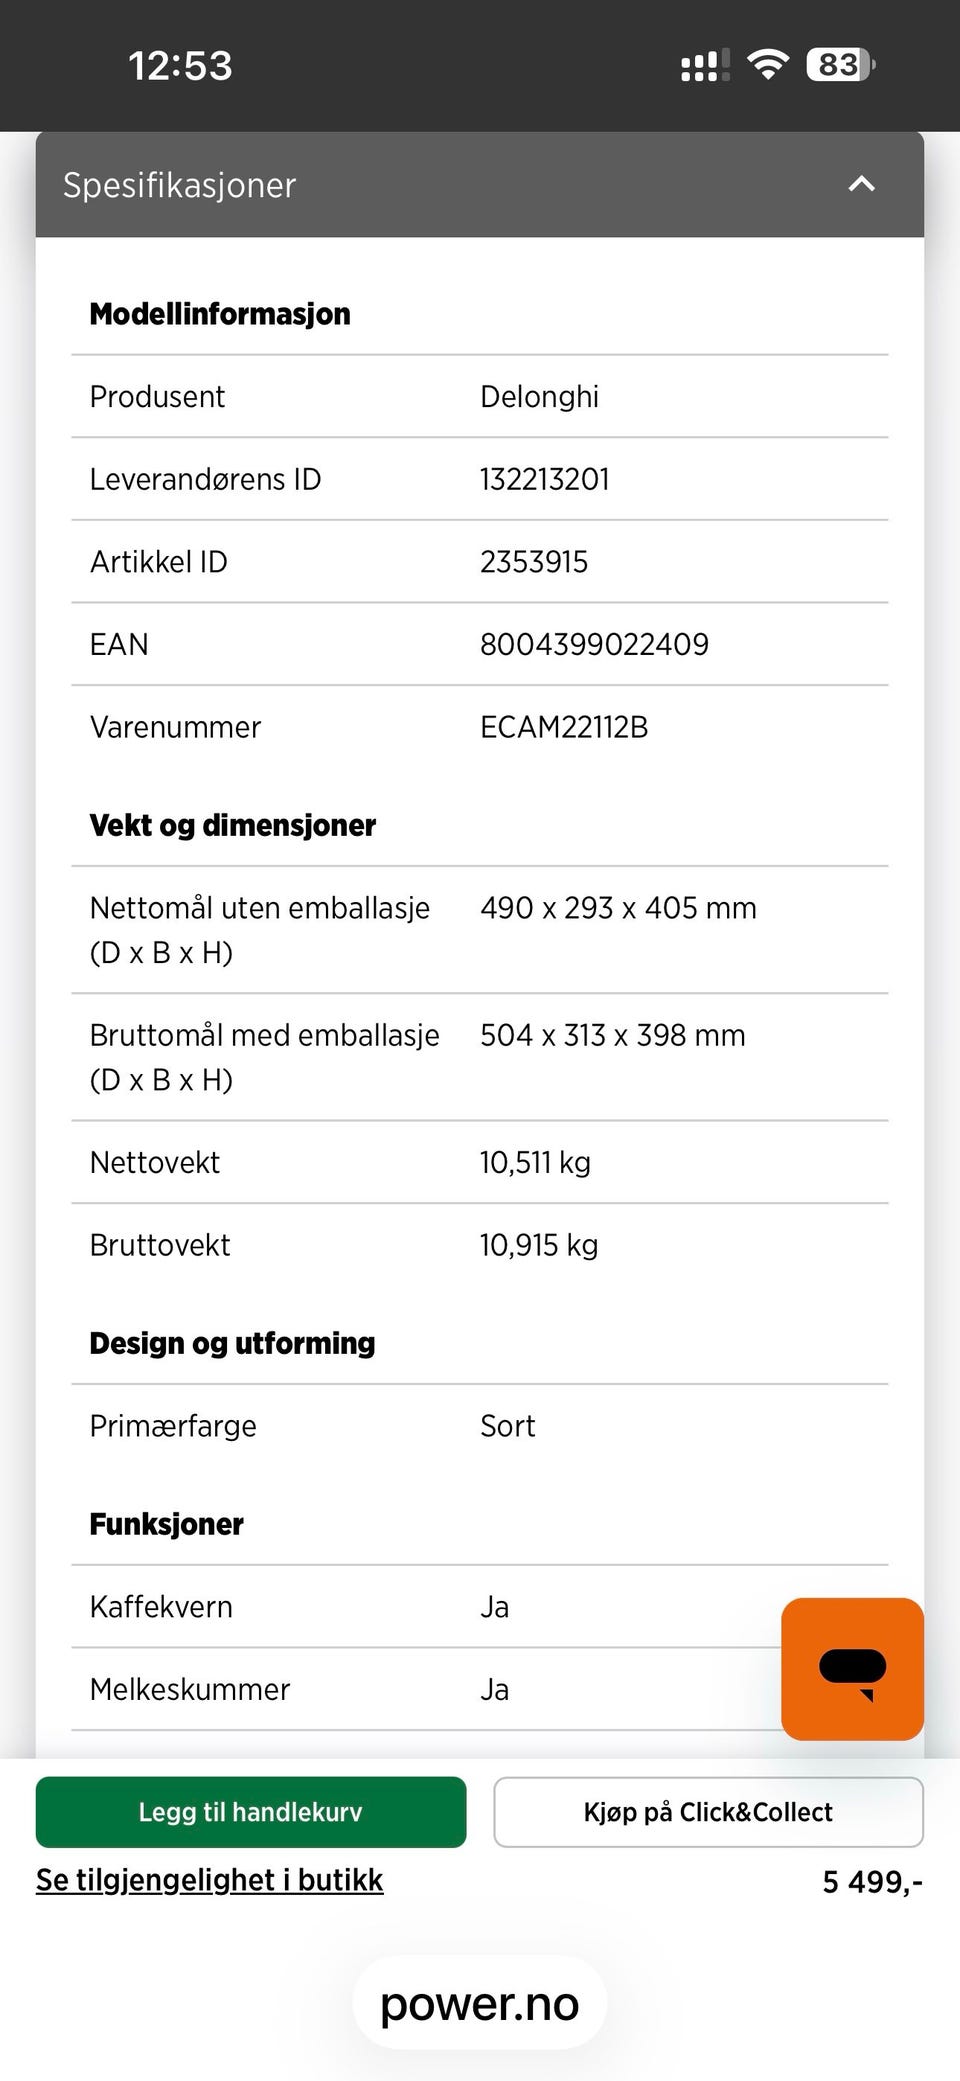Select the Varenummer value ECAM22112B
The width and height of the screenshot is (960, 2081).
click(564, 727)
